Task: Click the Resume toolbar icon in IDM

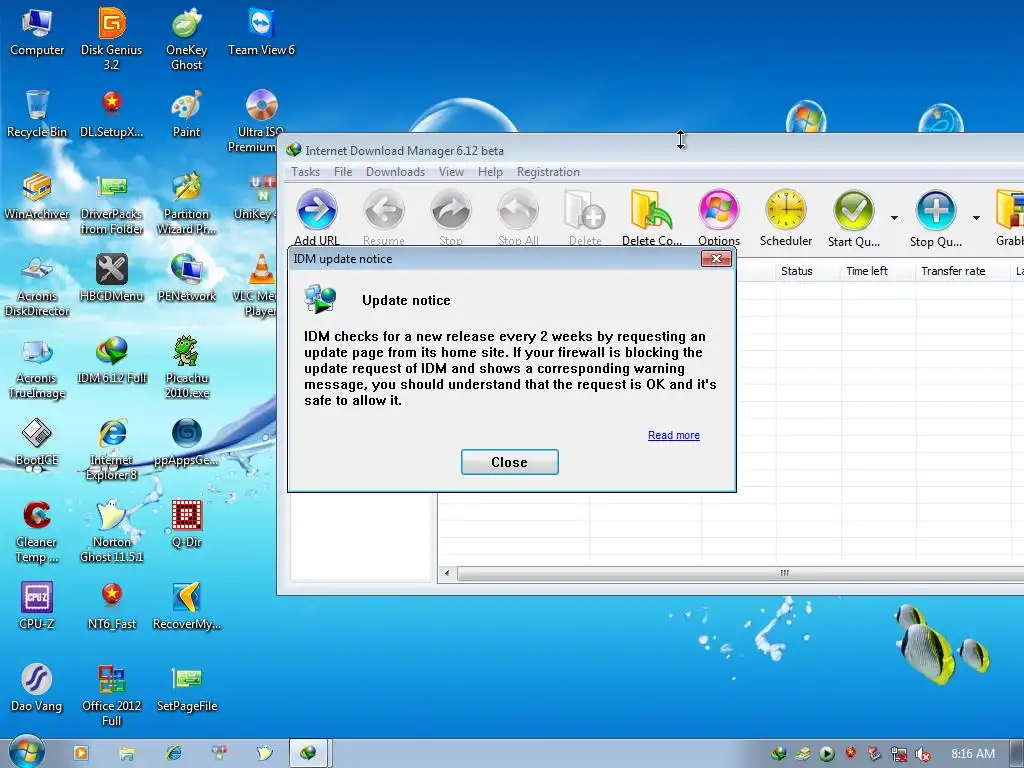Action: [384, 210]
